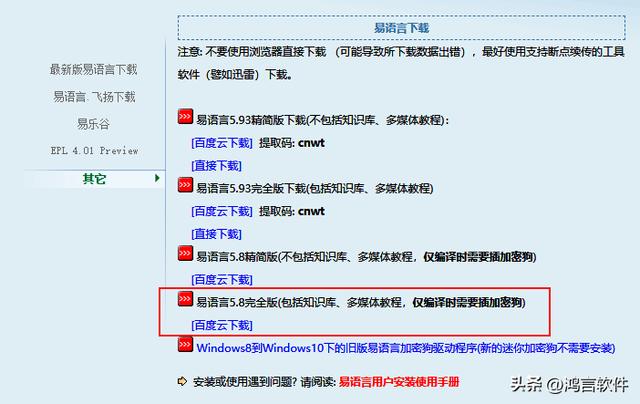Click red arrow icon beside 易语言5.93完全版下载
640x404 pixels.
pos(184,186)
